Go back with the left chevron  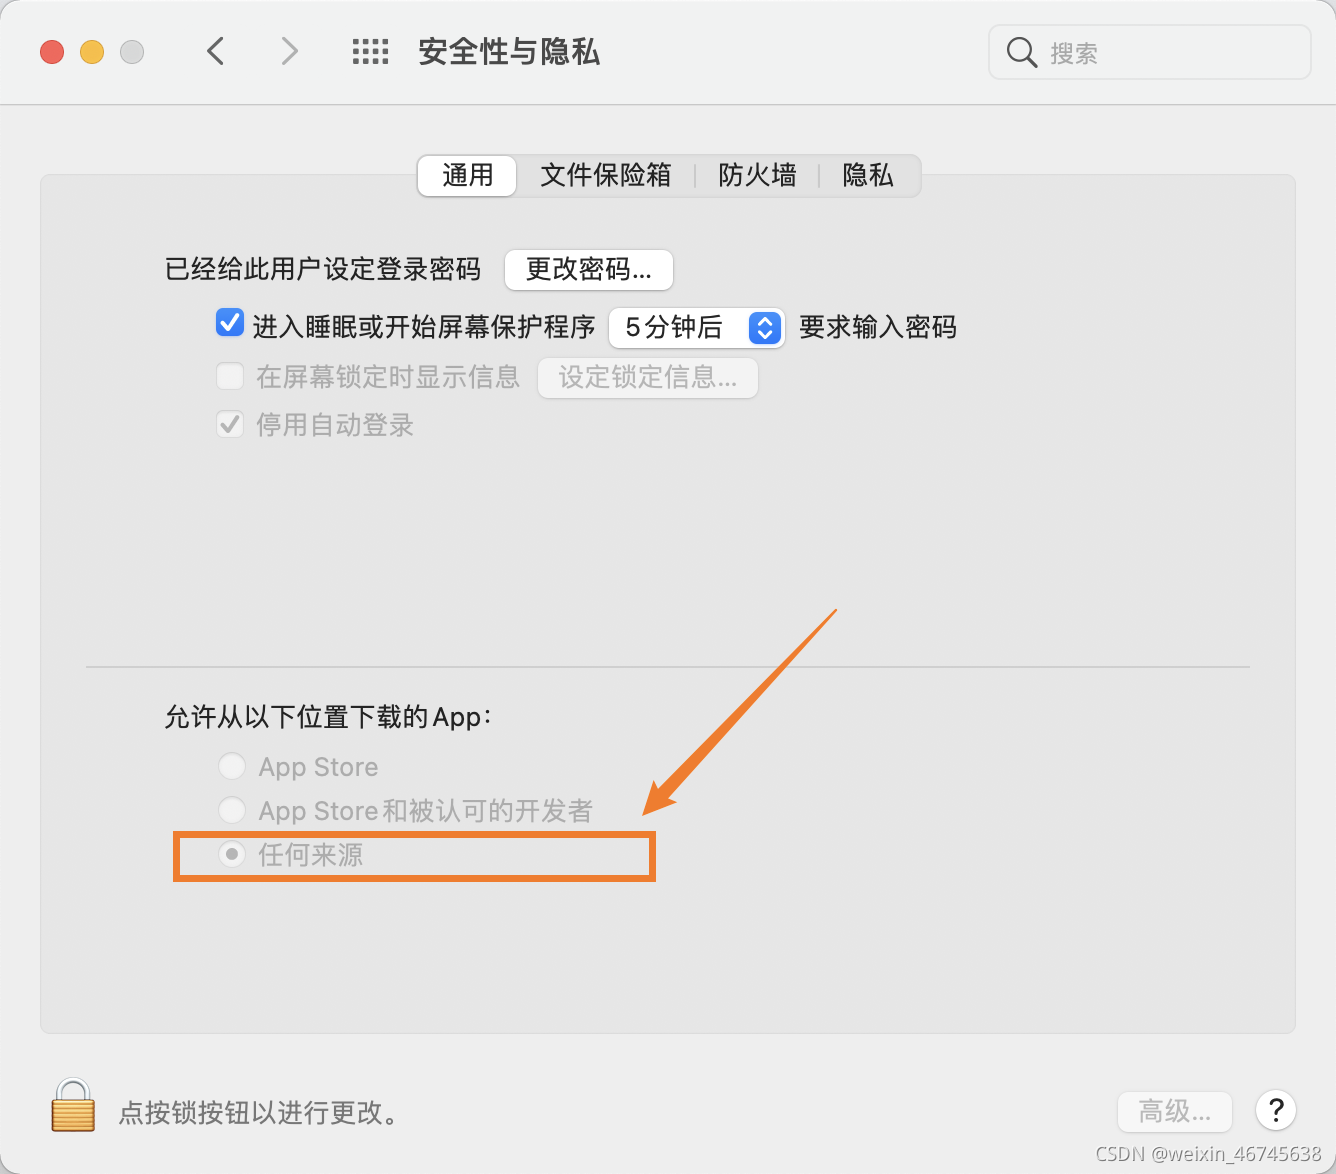click(215, 51)
